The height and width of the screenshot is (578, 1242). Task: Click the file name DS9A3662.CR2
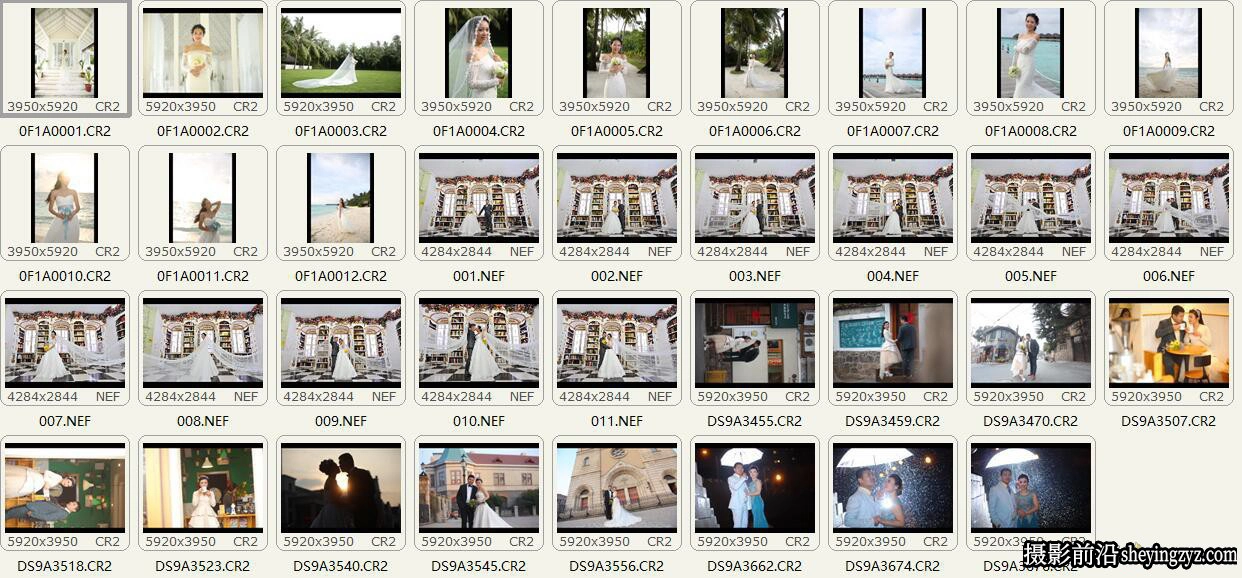755,566
